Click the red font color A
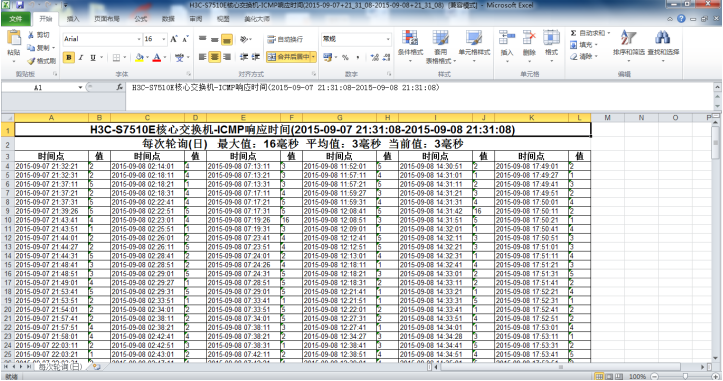The height and width of the screenshot is (381, 723). [157, 58]
